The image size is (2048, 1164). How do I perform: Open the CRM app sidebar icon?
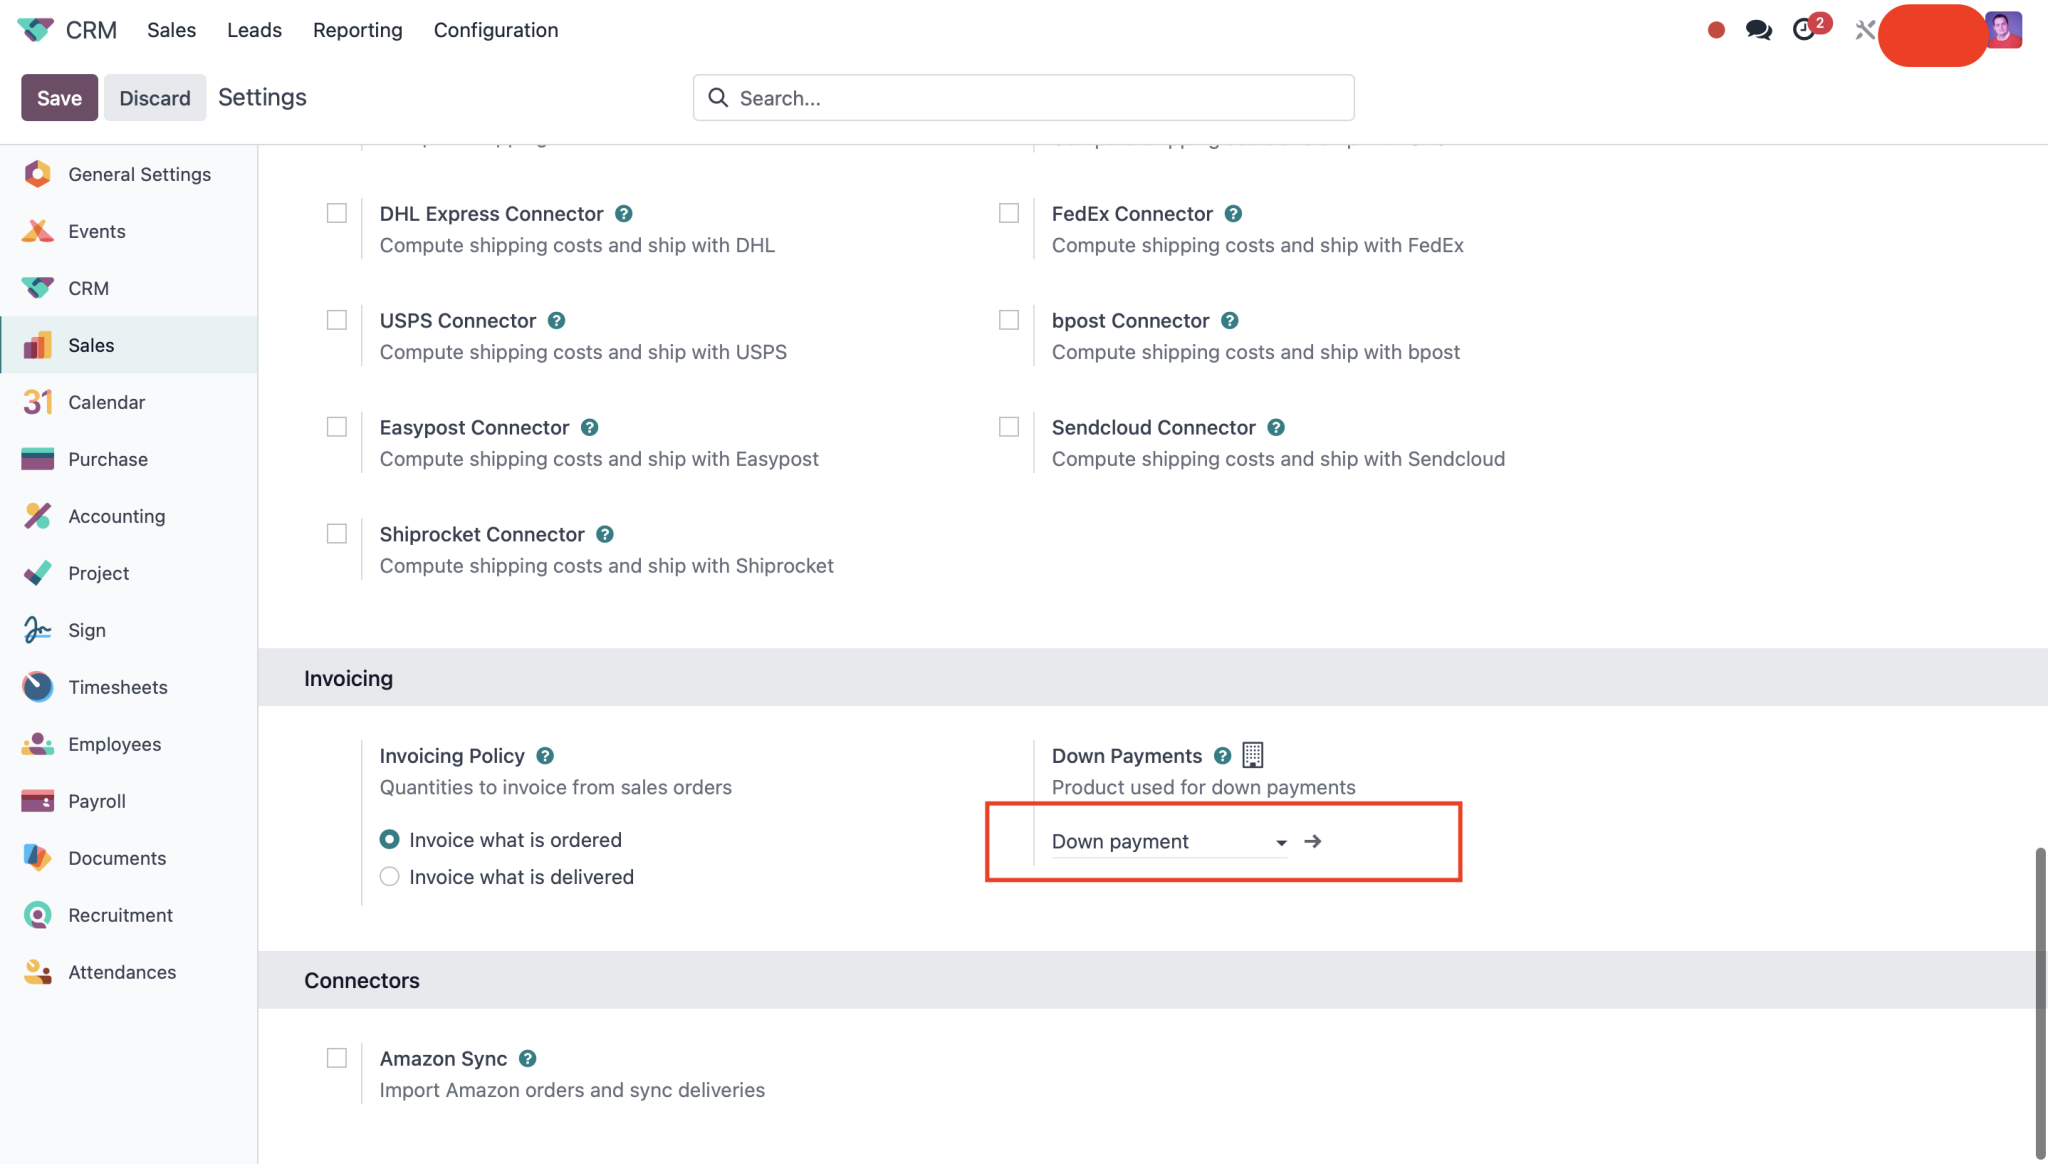[x=36, y=288]
